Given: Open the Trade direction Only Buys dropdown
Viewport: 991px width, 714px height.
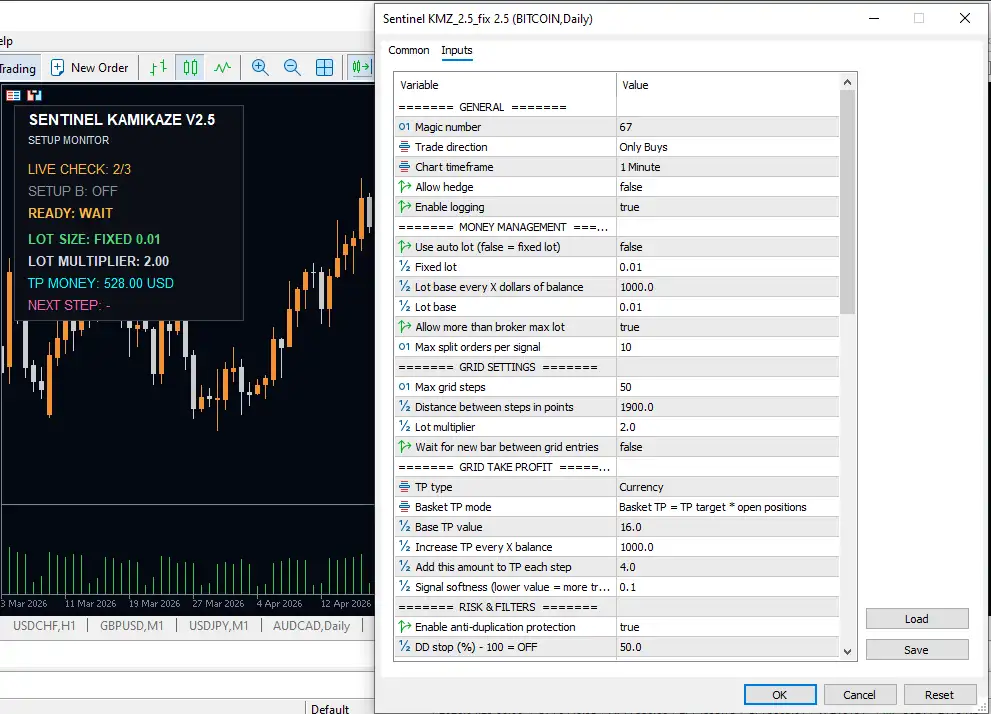Looking at the screenshot, I should [x=727, y=147].
